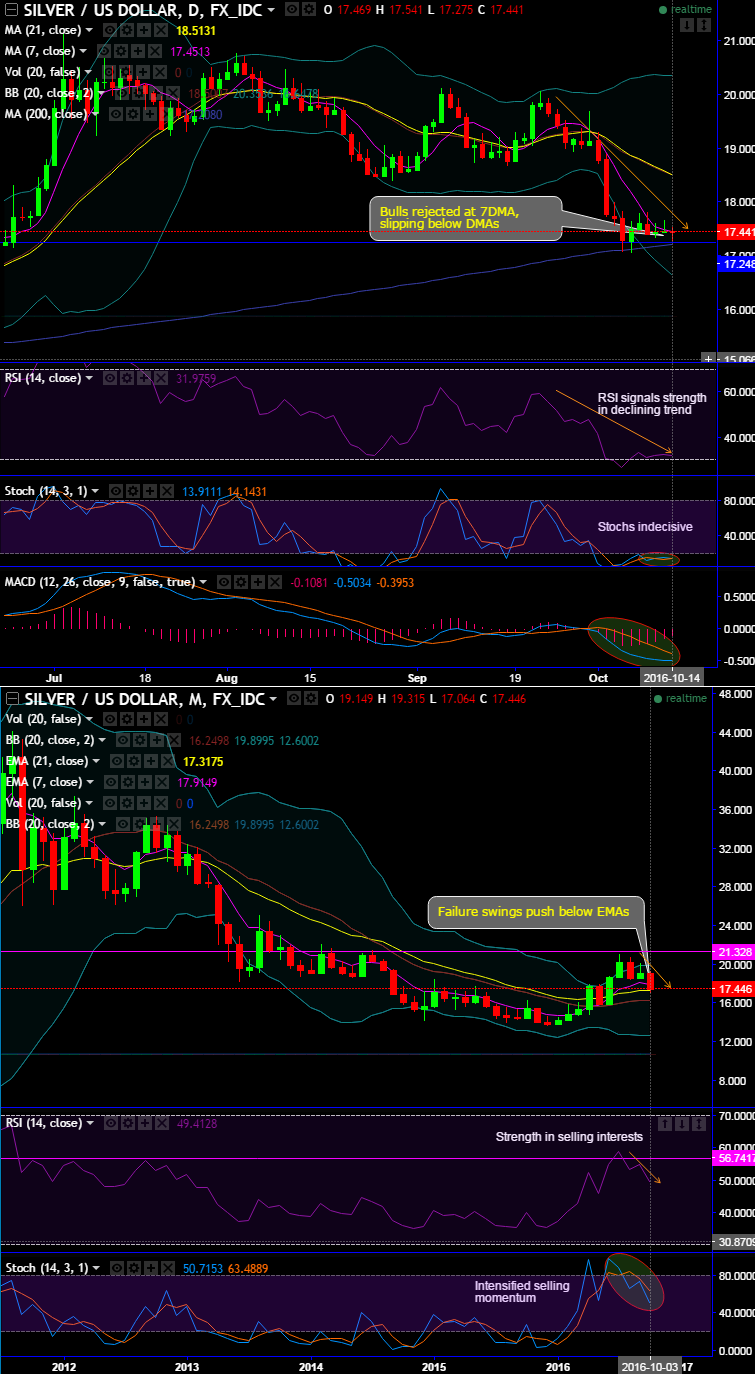Open settings gear for monthly RSI (14, close)
This screenshot has height=1374, width=755.
pyautogui.click(x=128, y=1123)
